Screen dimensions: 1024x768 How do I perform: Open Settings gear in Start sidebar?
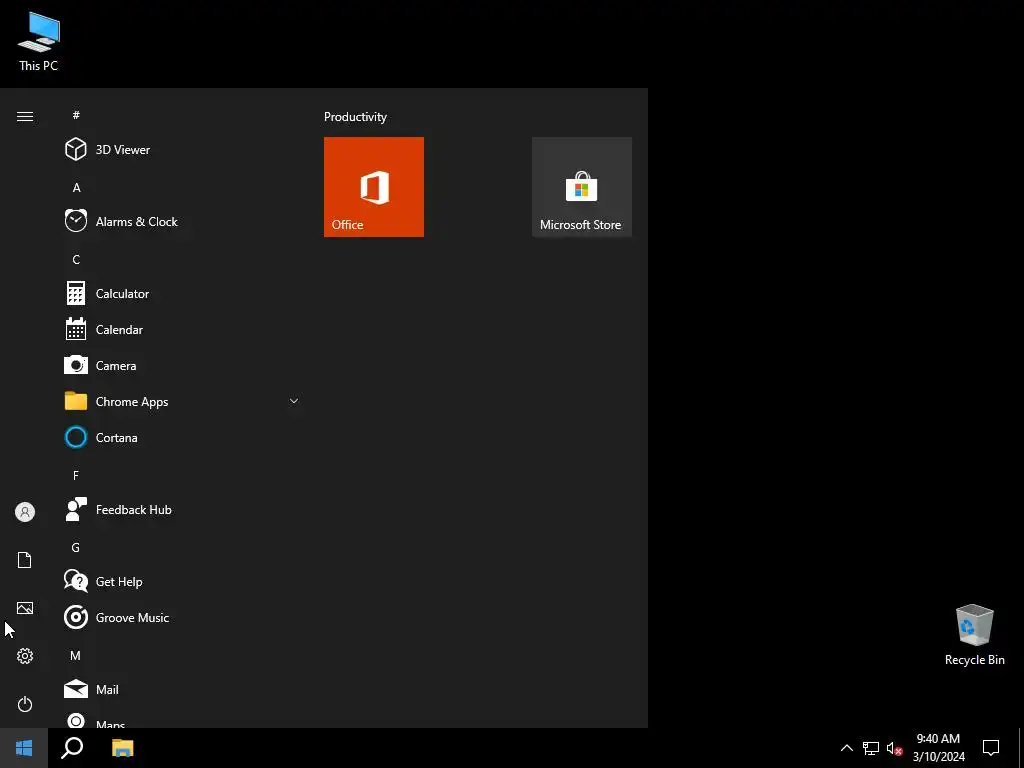click(25, 656)
